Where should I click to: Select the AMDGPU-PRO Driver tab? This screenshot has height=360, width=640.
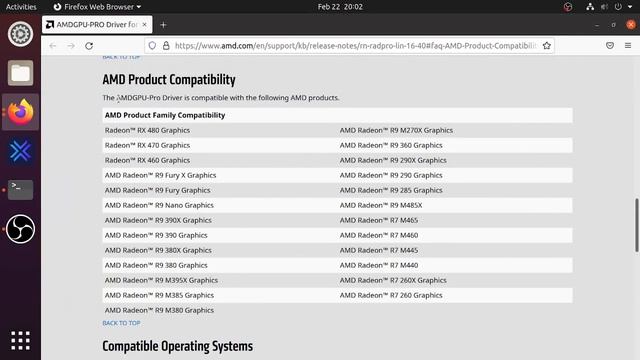coord(97,24)
